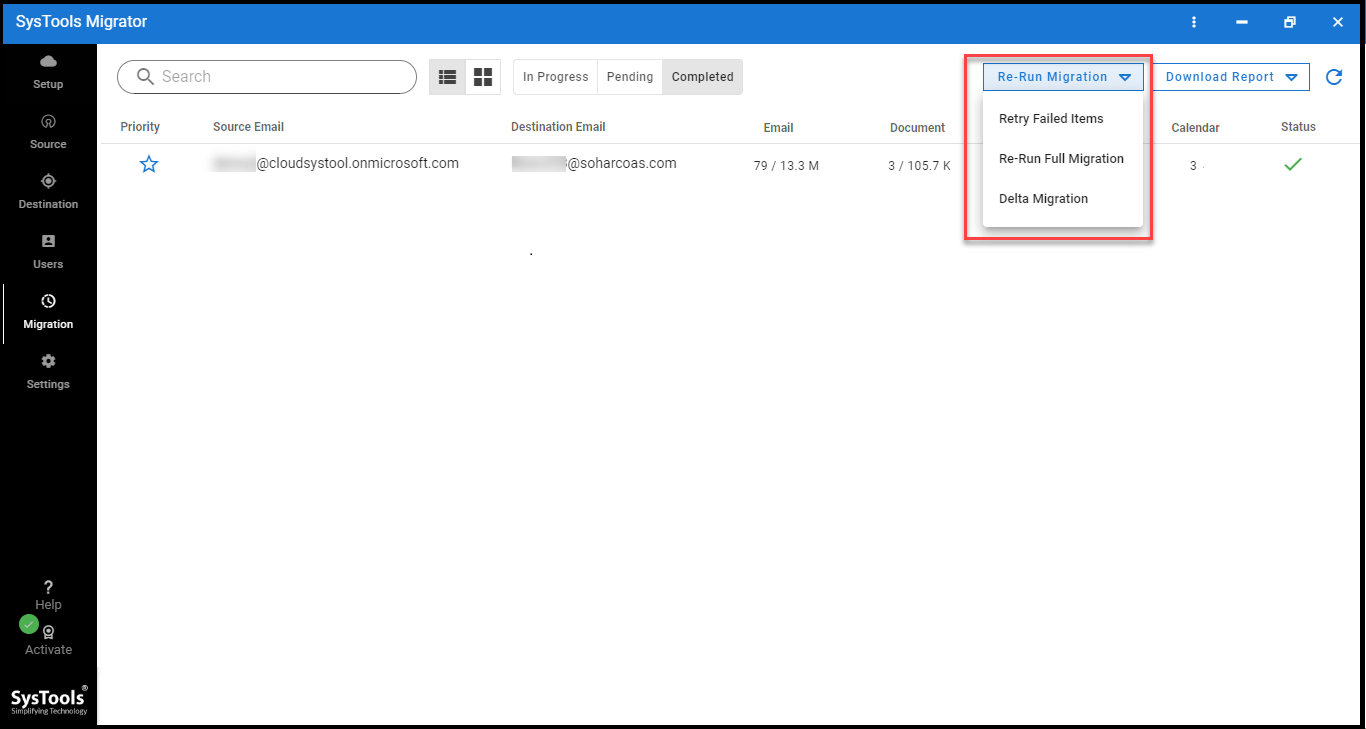Viewport: 1366px width, 729px height.
Task: Click the magnifier search icon
Action: click(x=146, y=77)
